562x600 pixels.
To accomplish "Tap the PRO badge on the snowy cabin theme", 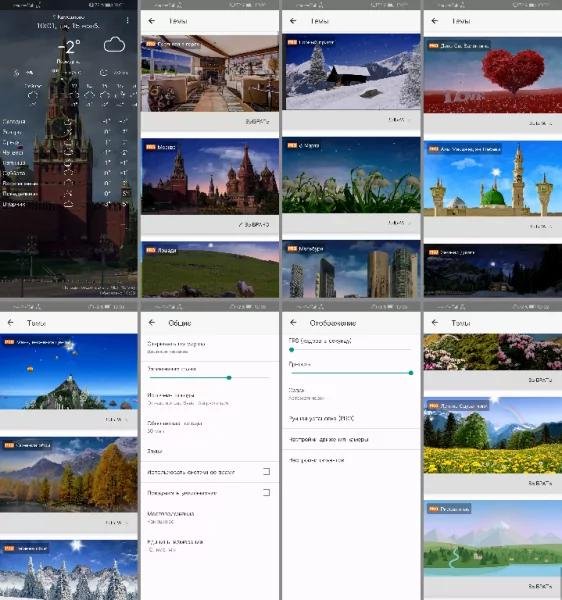I will (x=292, y=42).
